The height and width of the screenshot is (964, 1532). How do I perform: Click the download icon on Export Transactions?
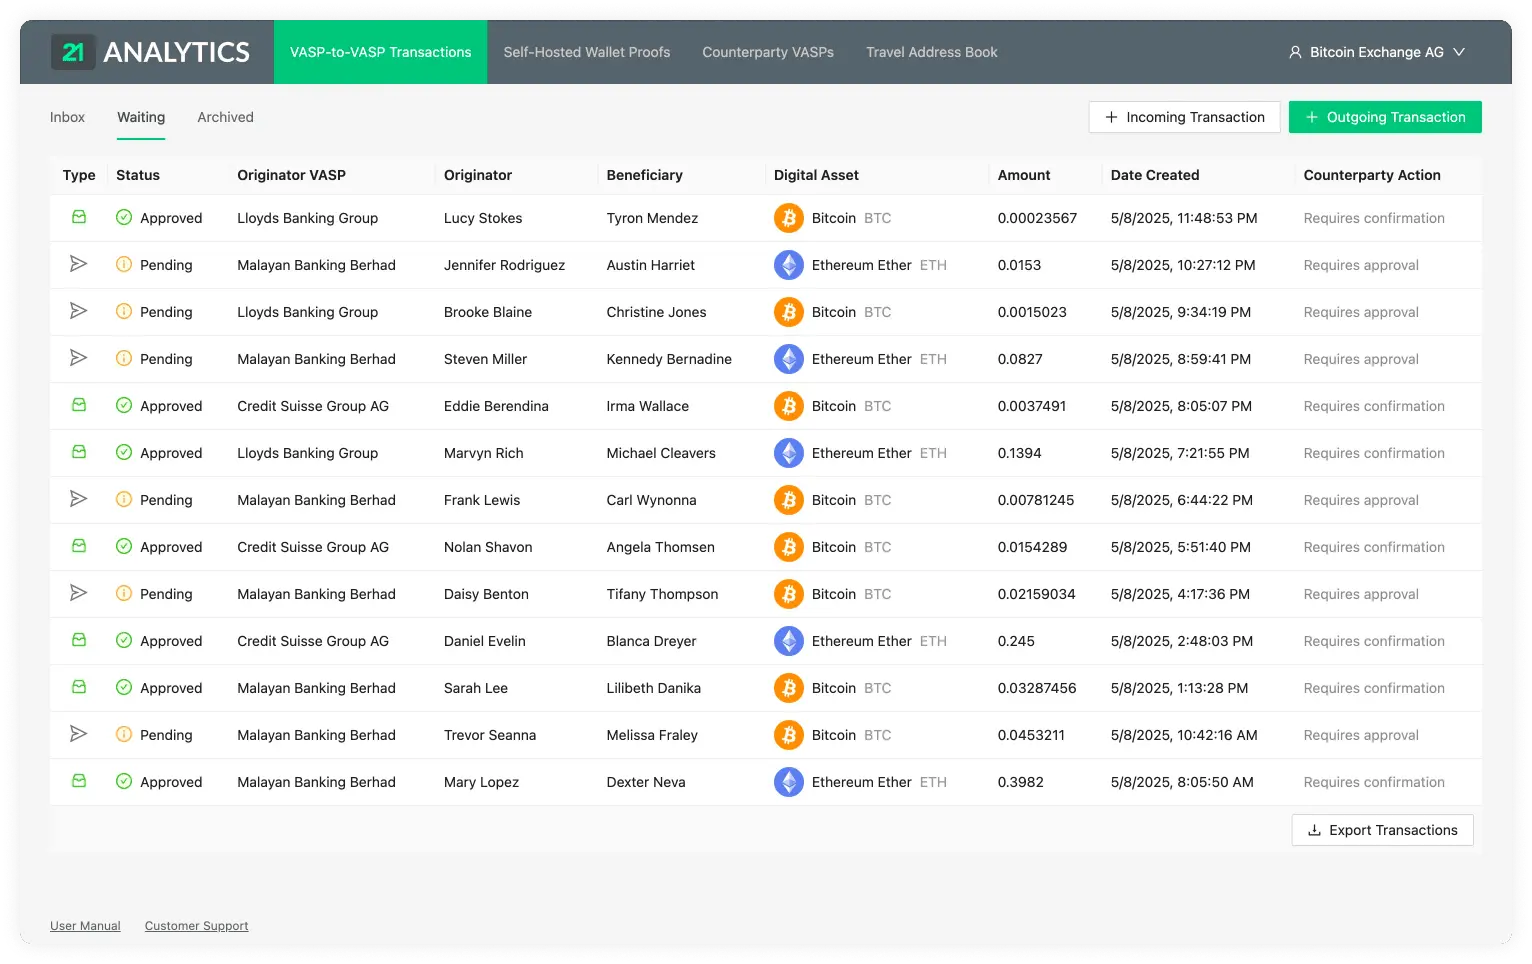click(1313, 829)
